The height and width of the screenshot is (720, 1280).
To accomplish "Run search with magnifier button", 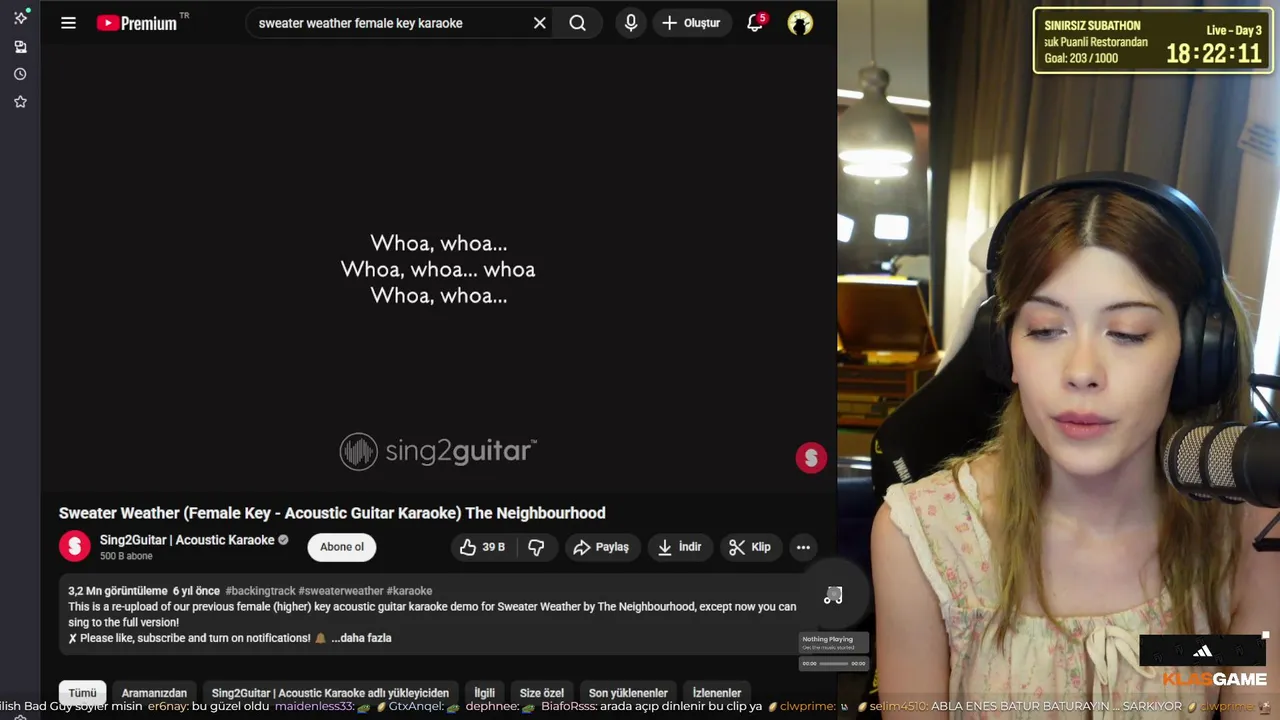I will [x=578, y=23].
